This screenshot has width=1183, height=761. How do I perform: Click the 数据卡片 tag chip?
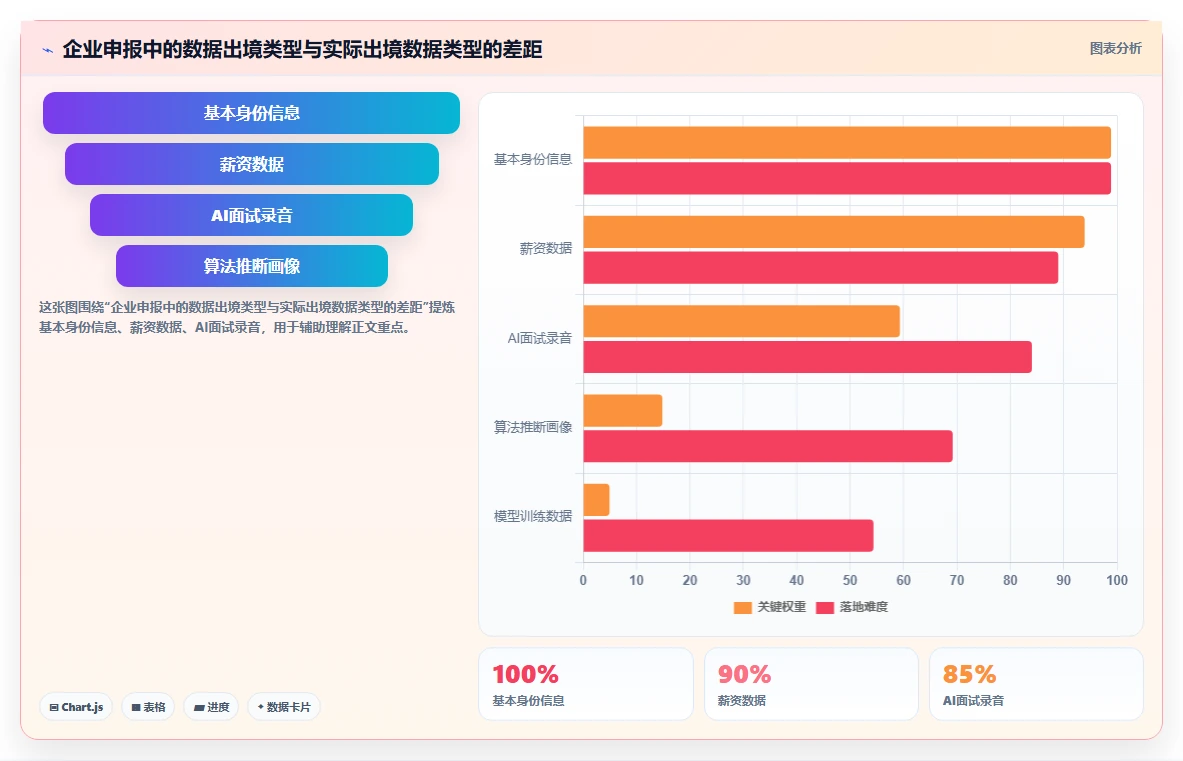pyautogui.click(x=284, y=707)
